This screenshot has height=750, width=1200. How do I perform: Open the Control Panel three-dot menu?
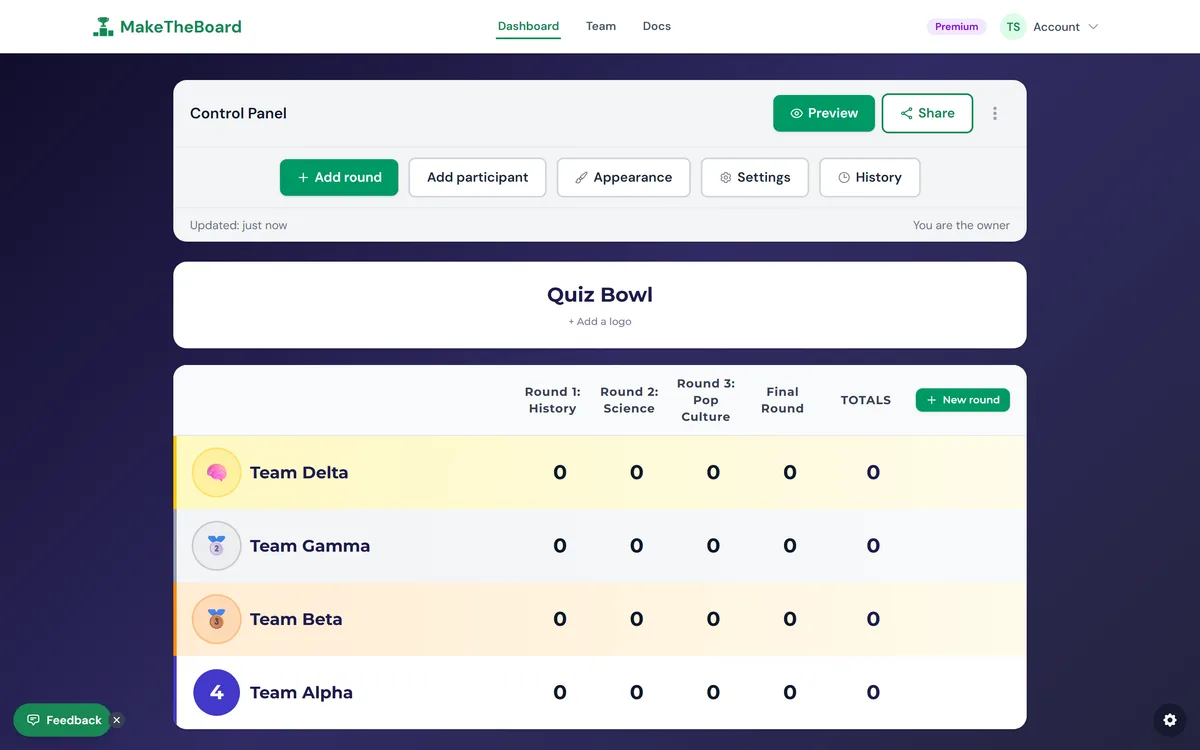(995, 113)
